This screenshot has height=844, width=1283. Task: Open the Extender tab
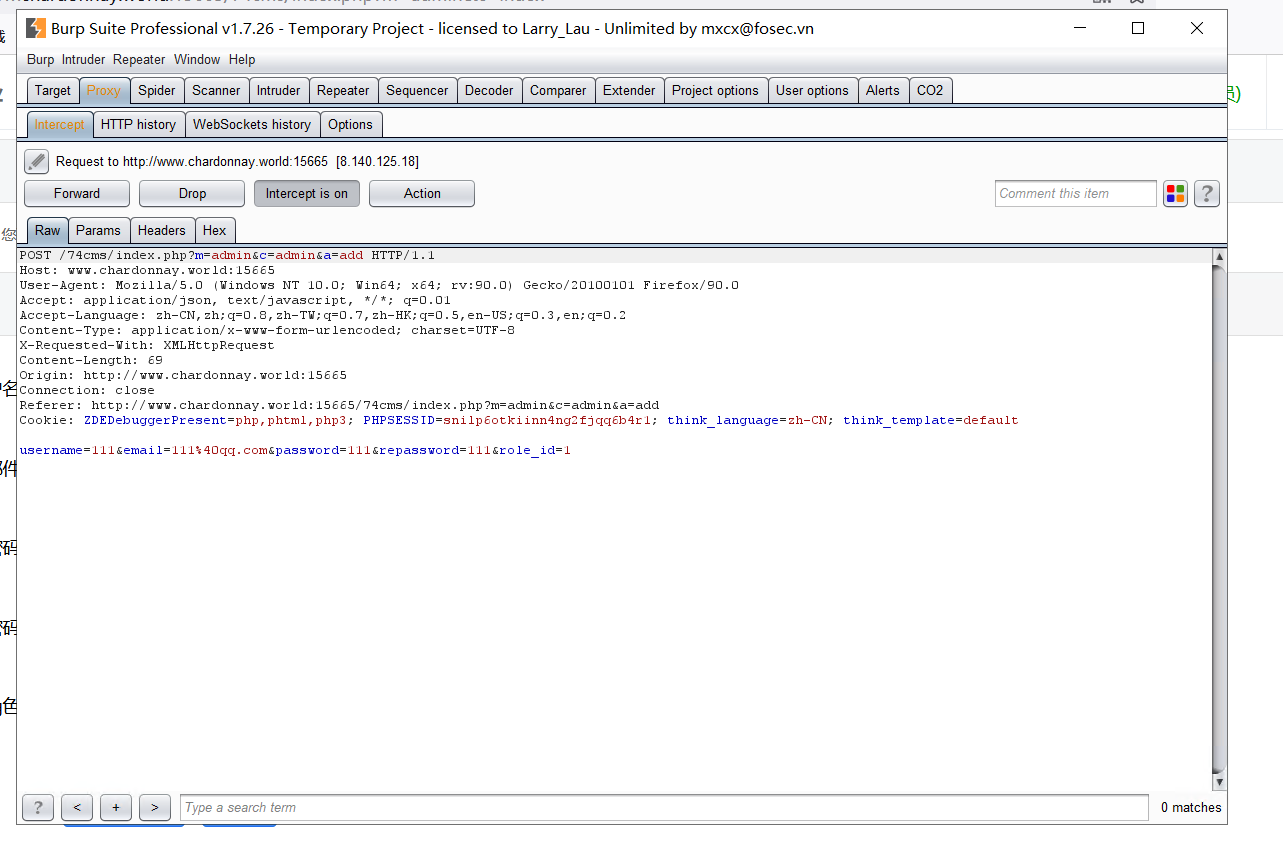[629, 90]
